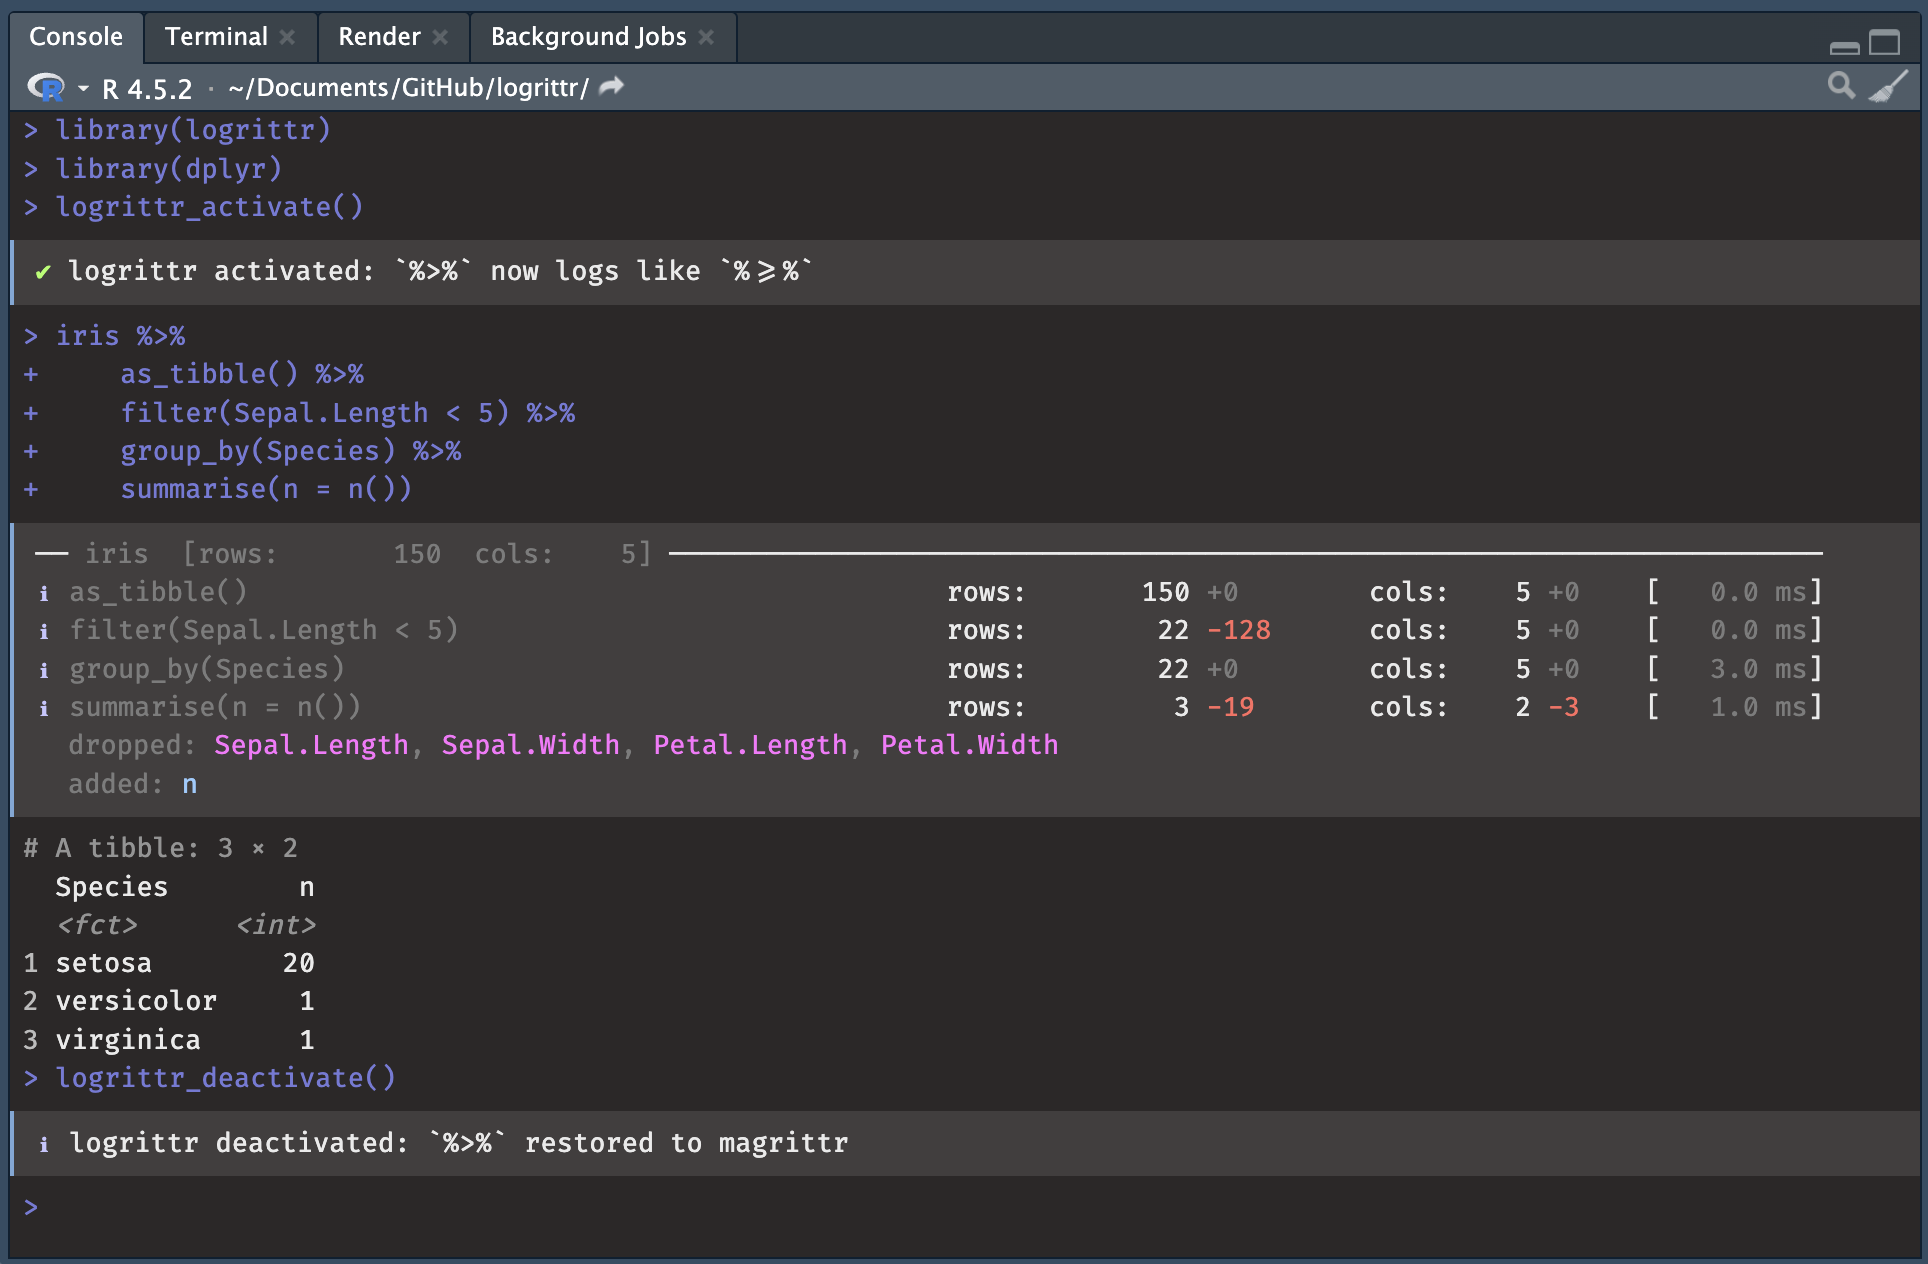The image size is (1928, 1264).
Task: Click the 3.0 ms timing value
Action: tap(1758, 669)
